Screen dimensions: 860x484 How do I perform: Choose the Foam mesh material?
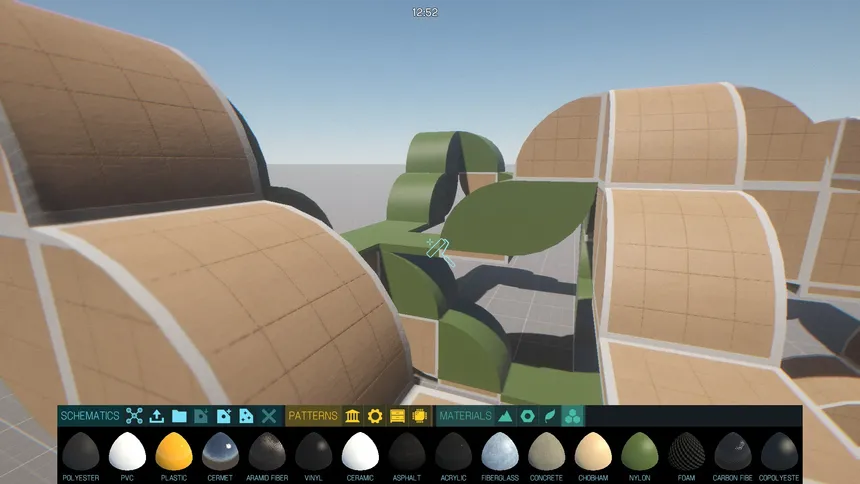686,451
